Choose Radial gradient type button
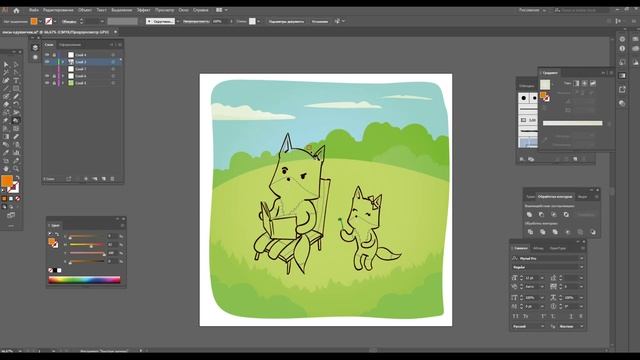This screenshot has width=640, height=360. point(584,83)
